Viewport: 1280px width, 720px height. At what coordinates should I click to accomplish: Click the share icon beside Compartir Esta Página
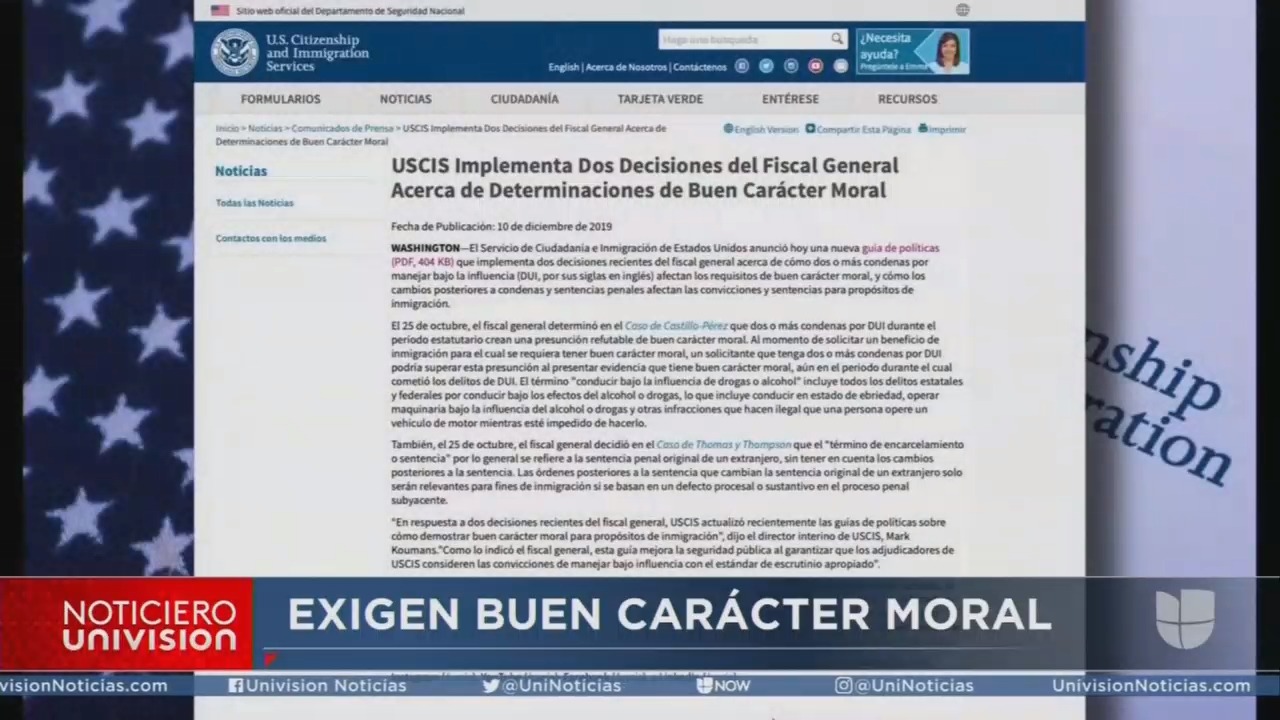[810, 129]
